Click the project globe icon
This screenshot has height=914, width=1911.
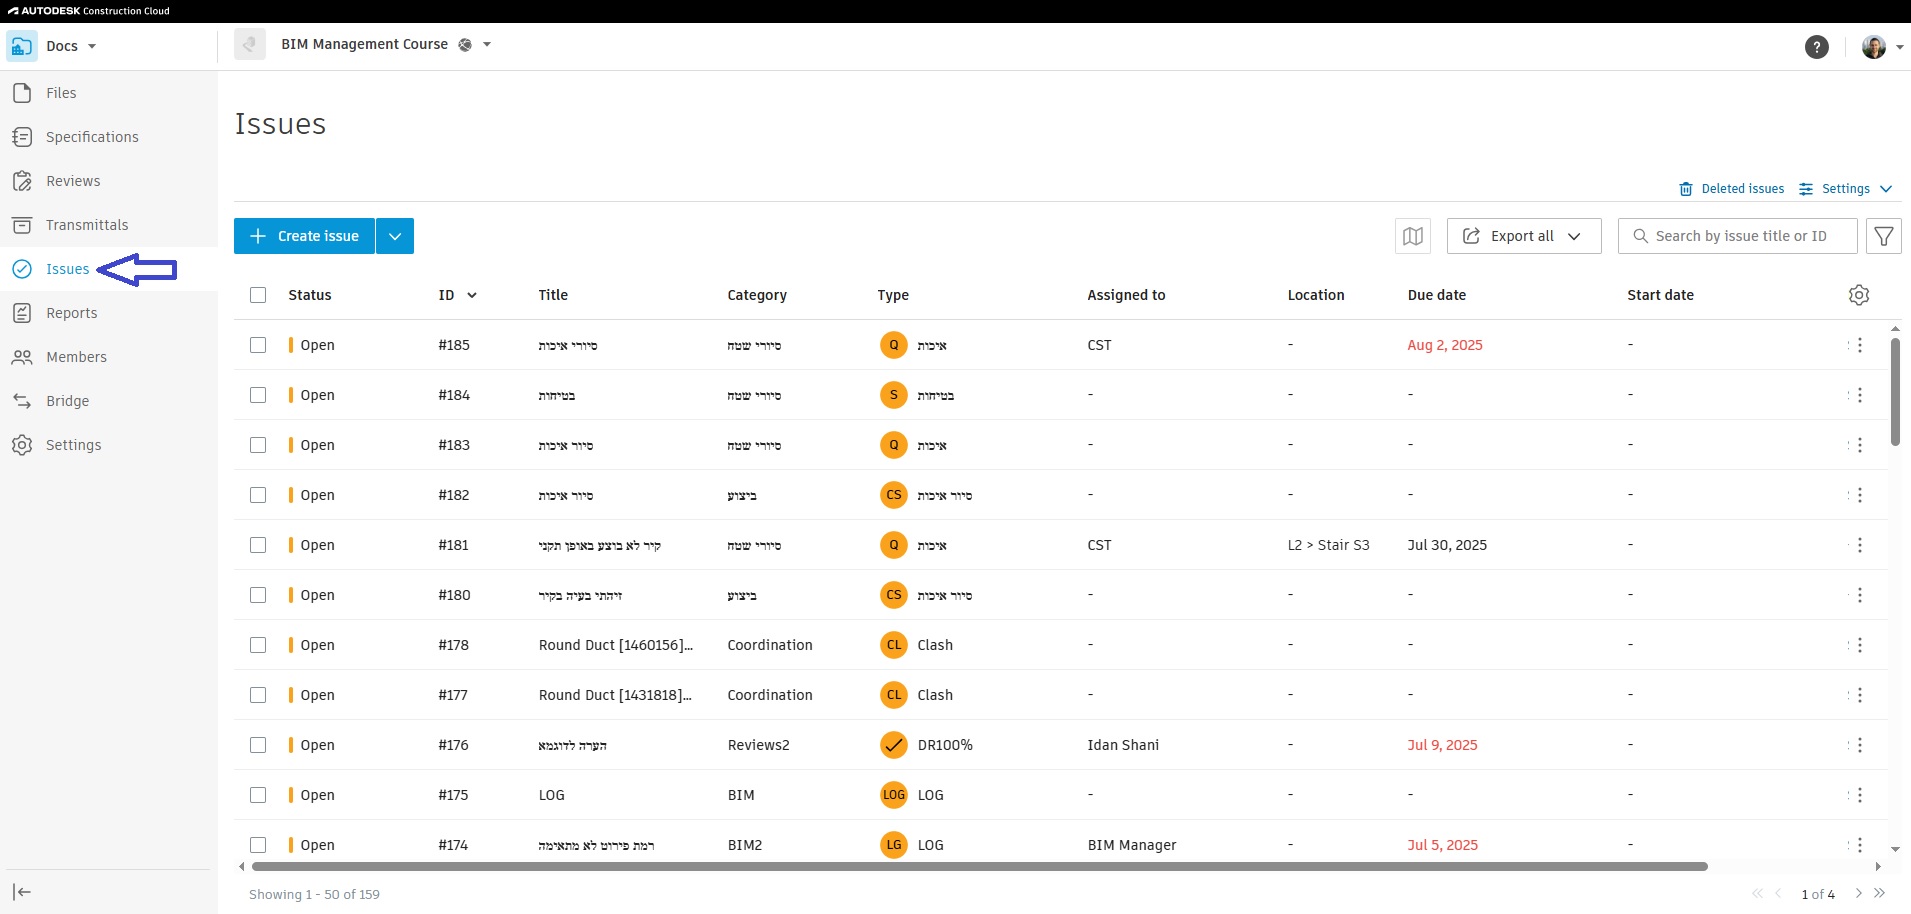tap(465, 45)
